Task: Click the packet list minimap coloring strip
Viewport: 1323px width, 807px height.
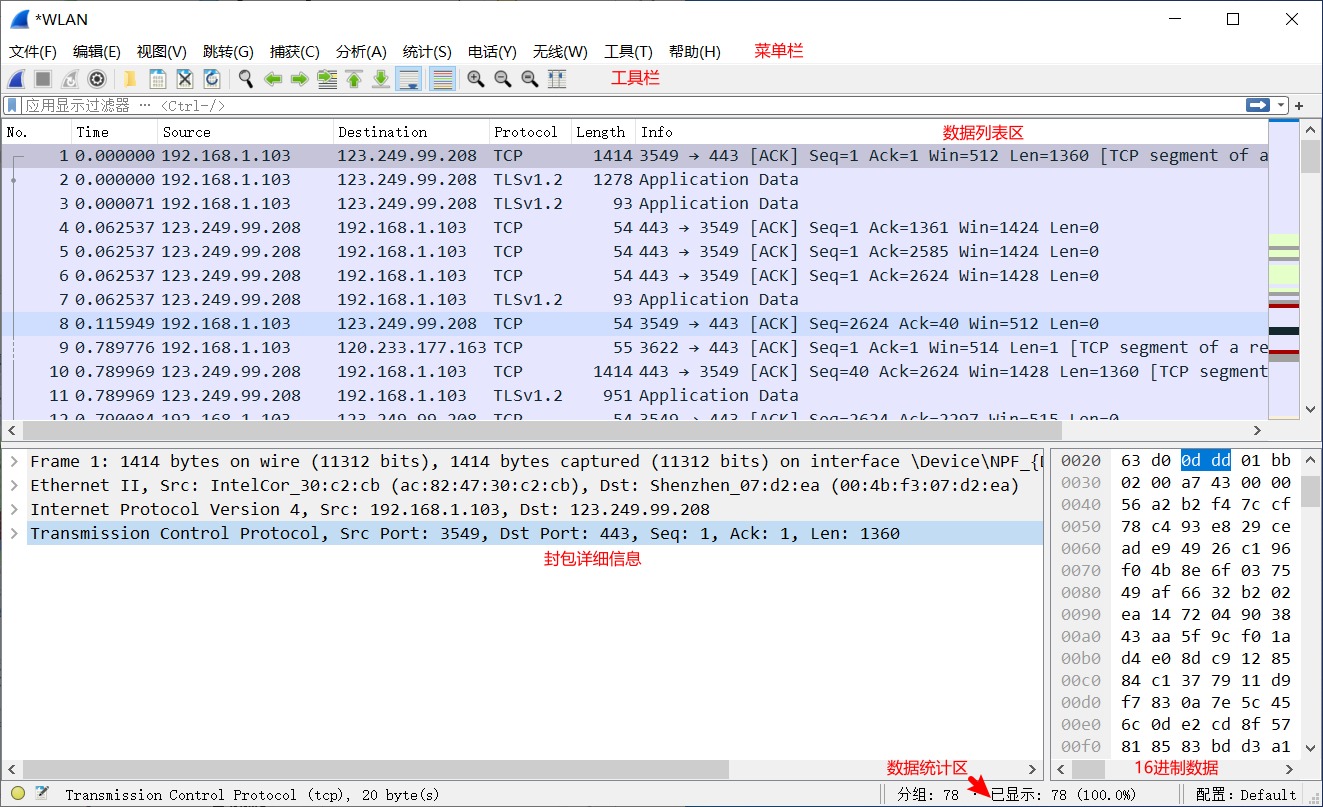Action: 1283,270
